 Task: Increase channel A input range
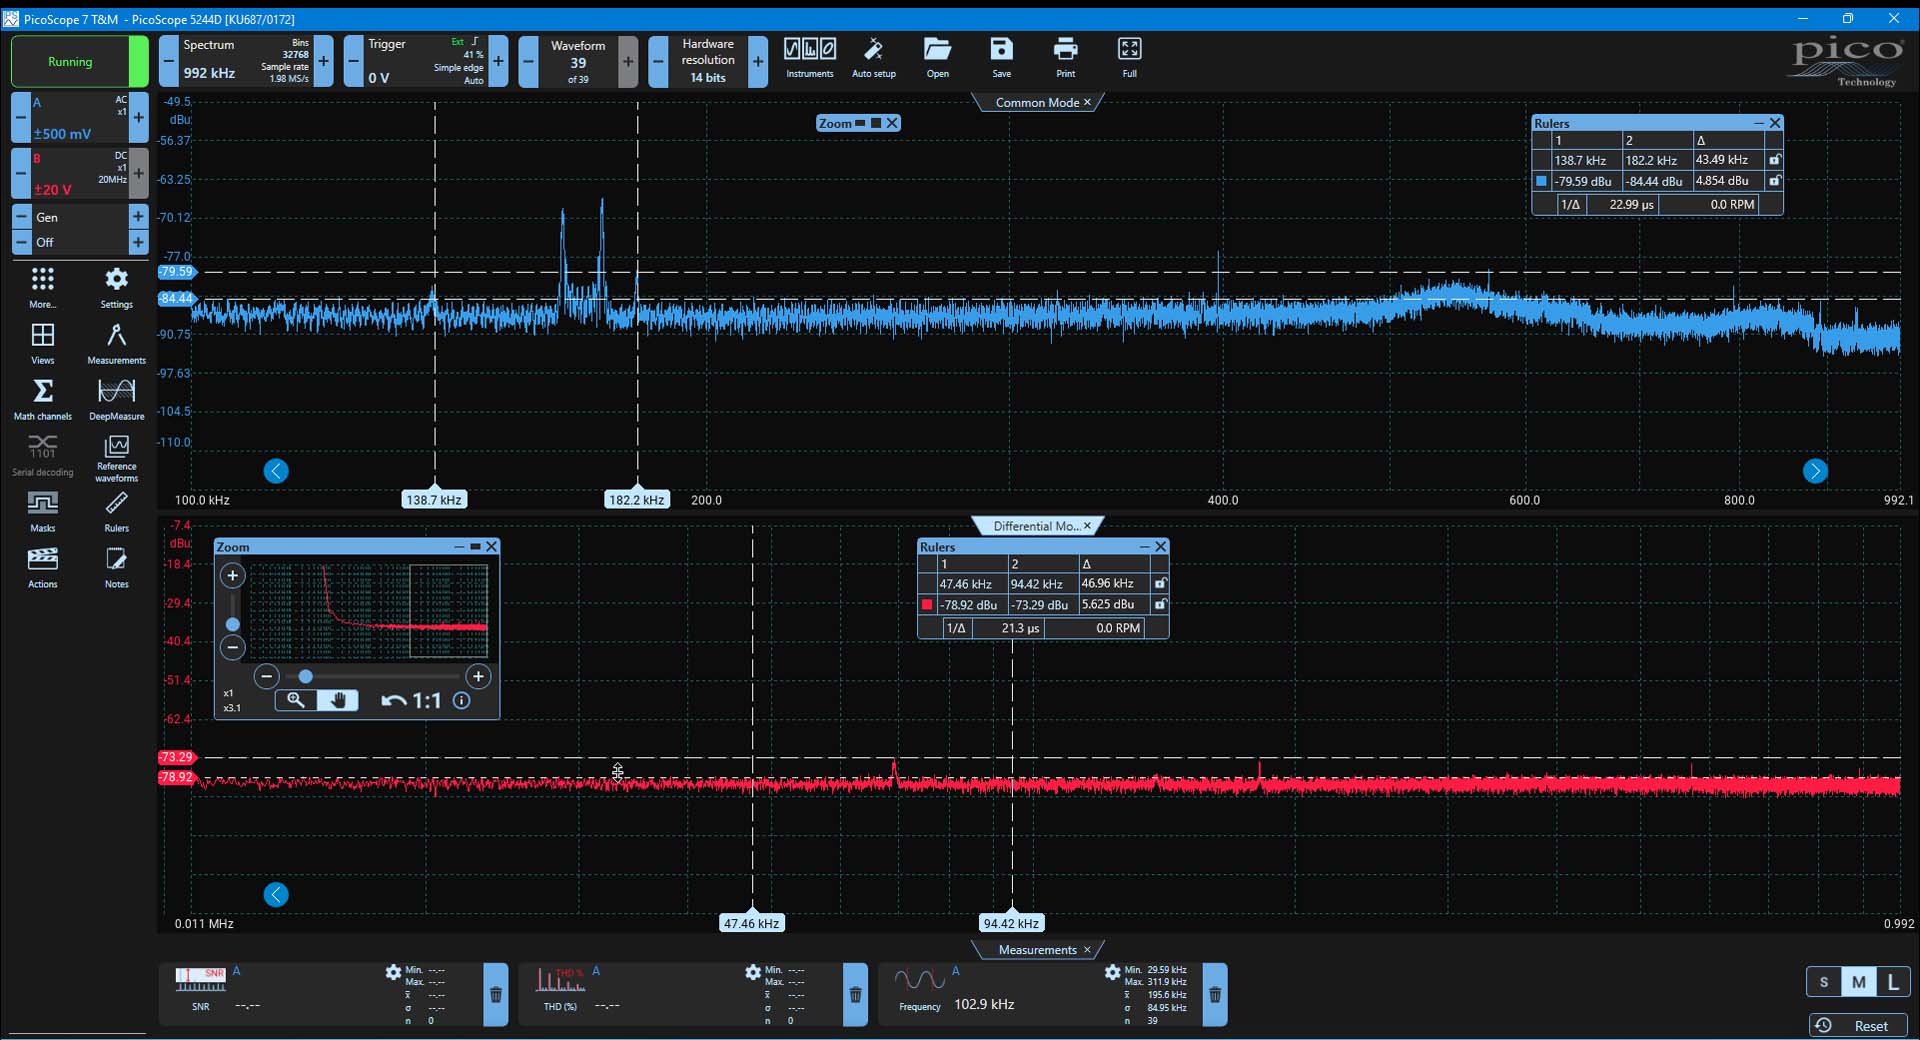tap(139, 118)
